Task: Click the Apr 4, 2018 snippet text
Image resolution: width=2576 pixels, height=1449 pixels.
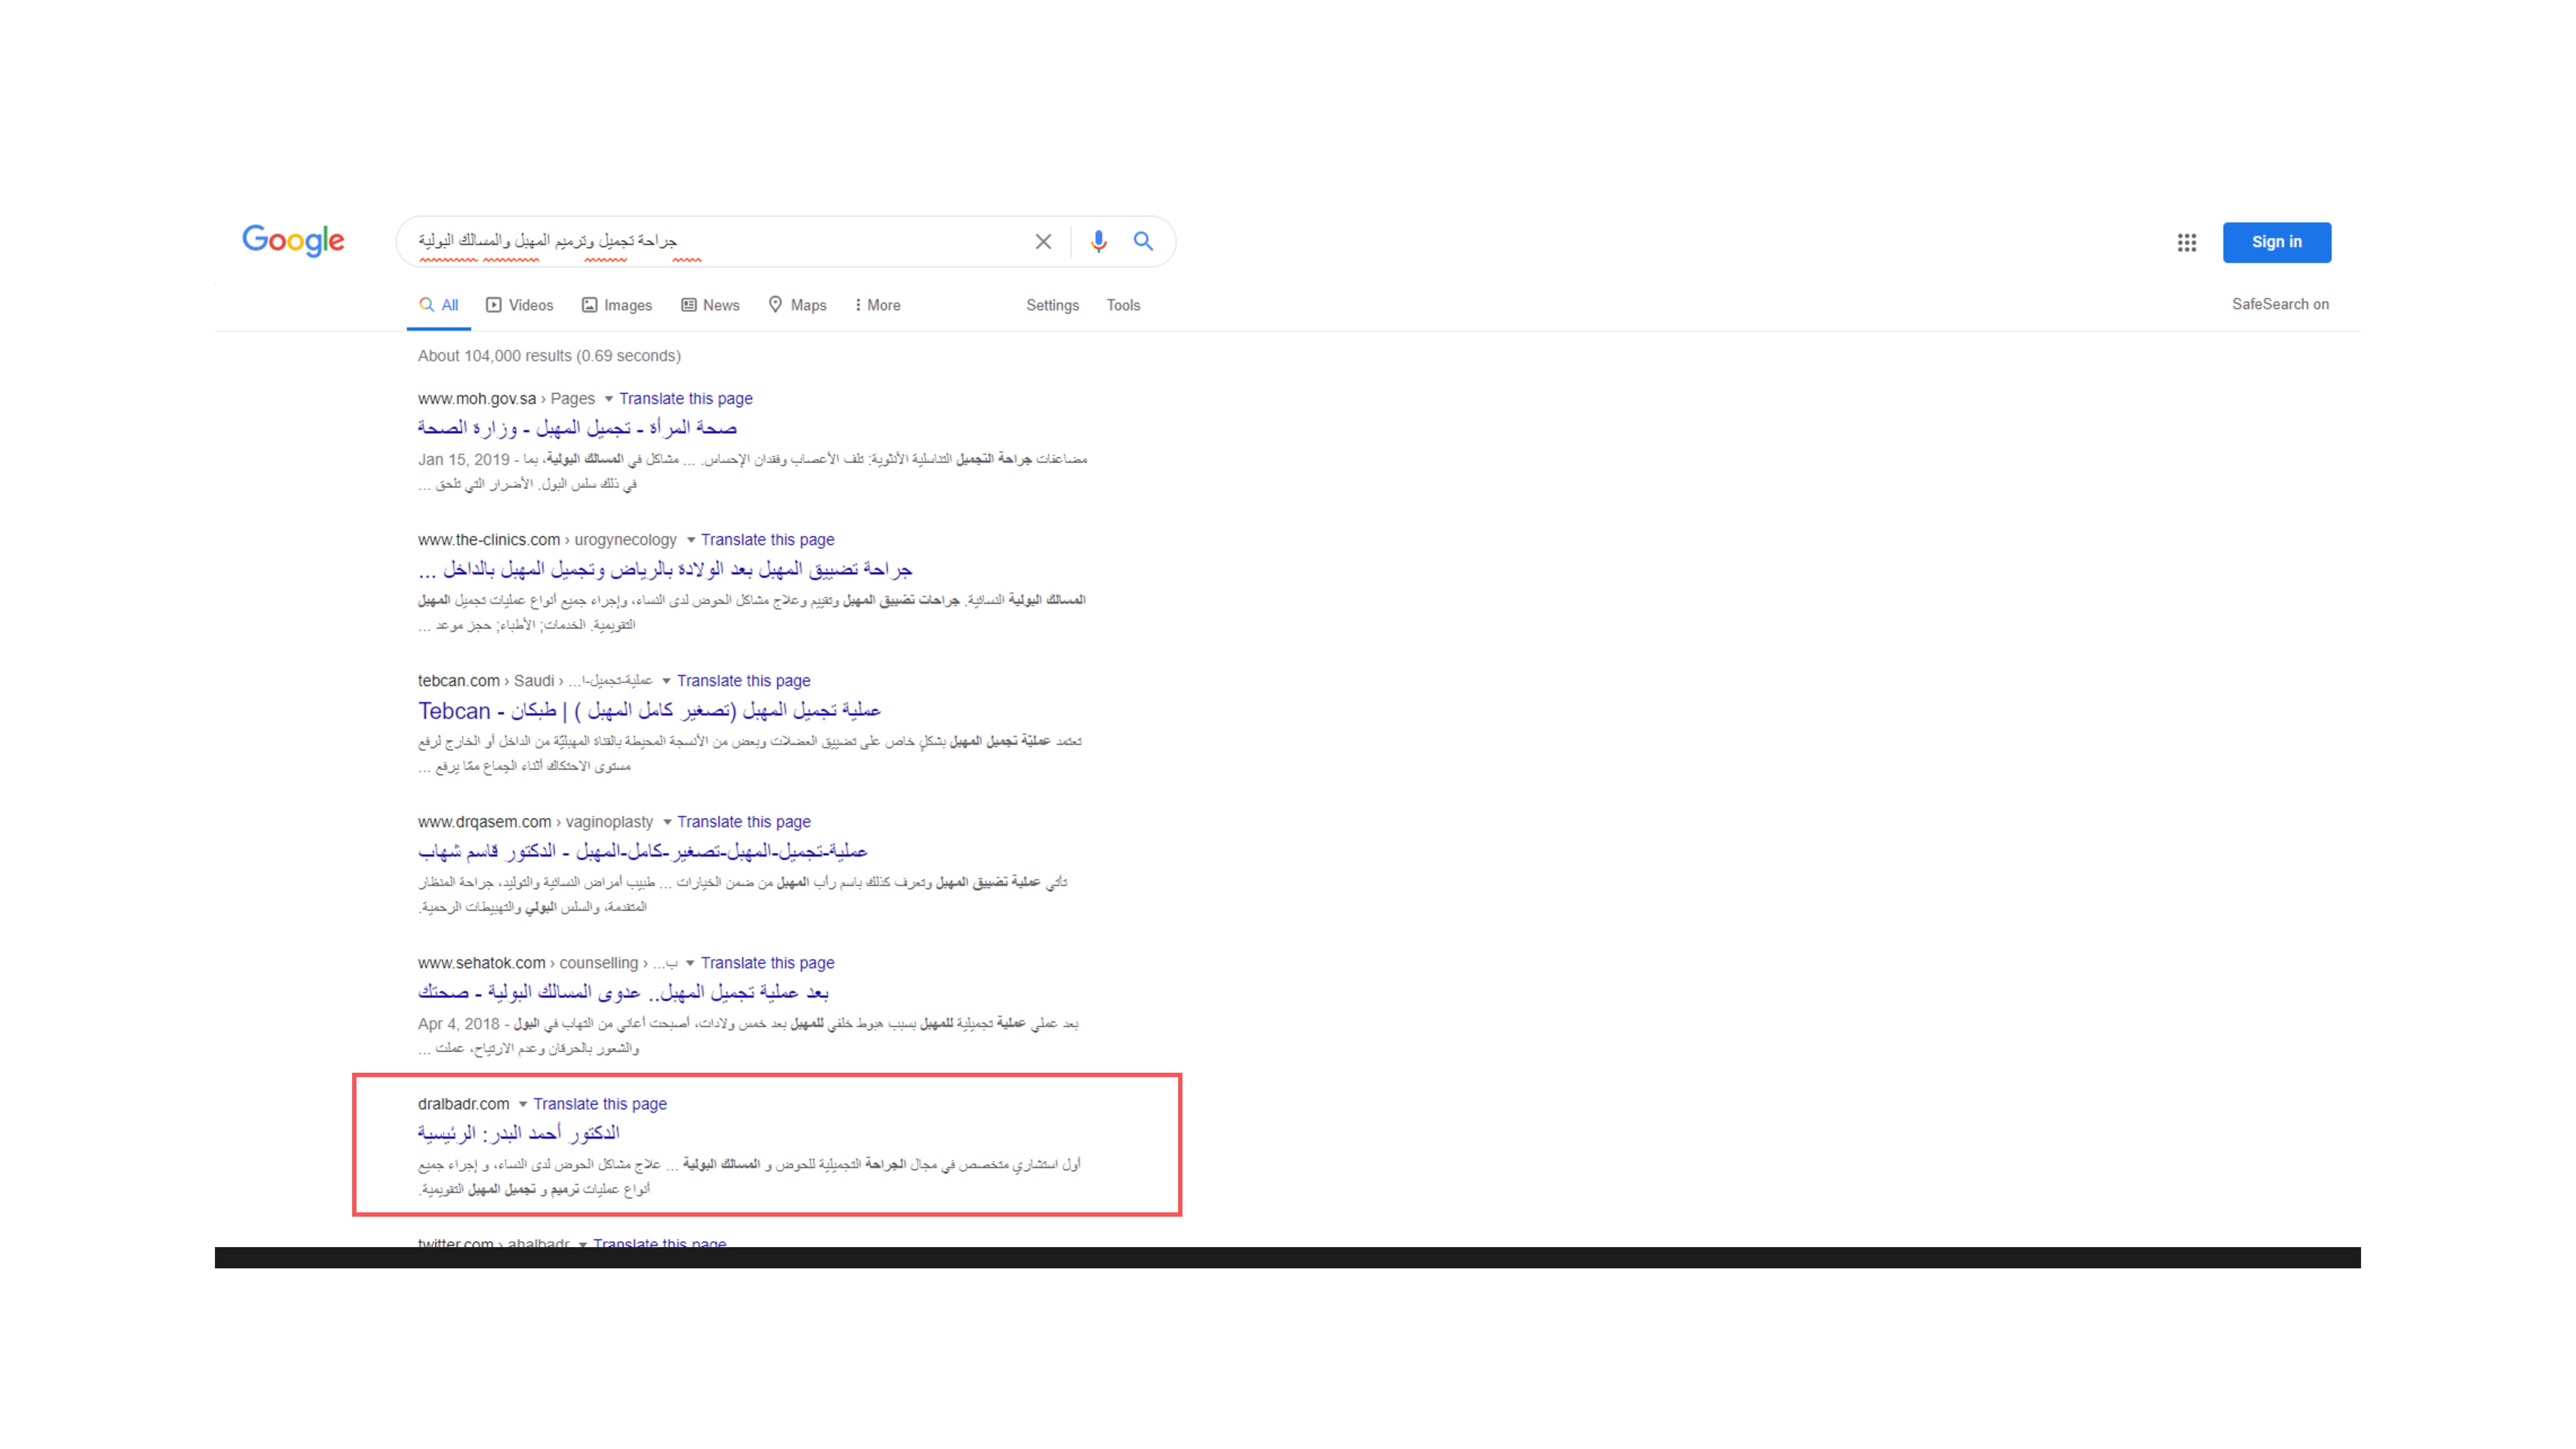Action: pos(458,1023)
